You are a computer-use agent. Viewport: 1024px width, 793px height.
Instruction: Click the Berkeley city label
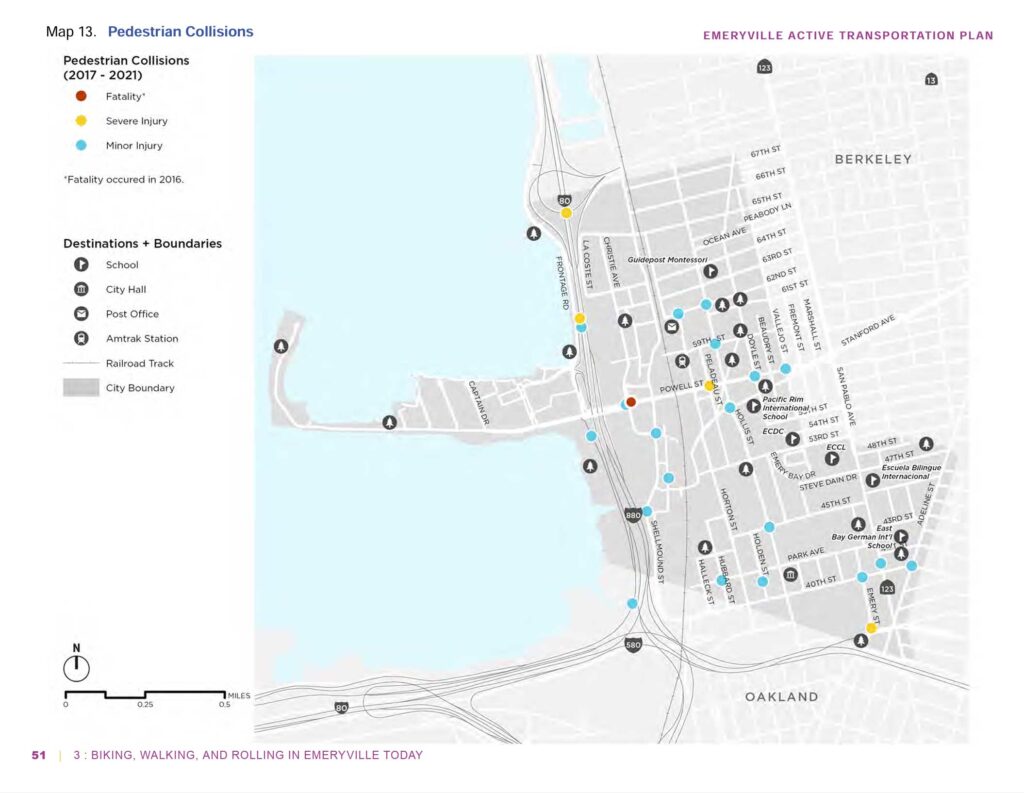point(873,159)
